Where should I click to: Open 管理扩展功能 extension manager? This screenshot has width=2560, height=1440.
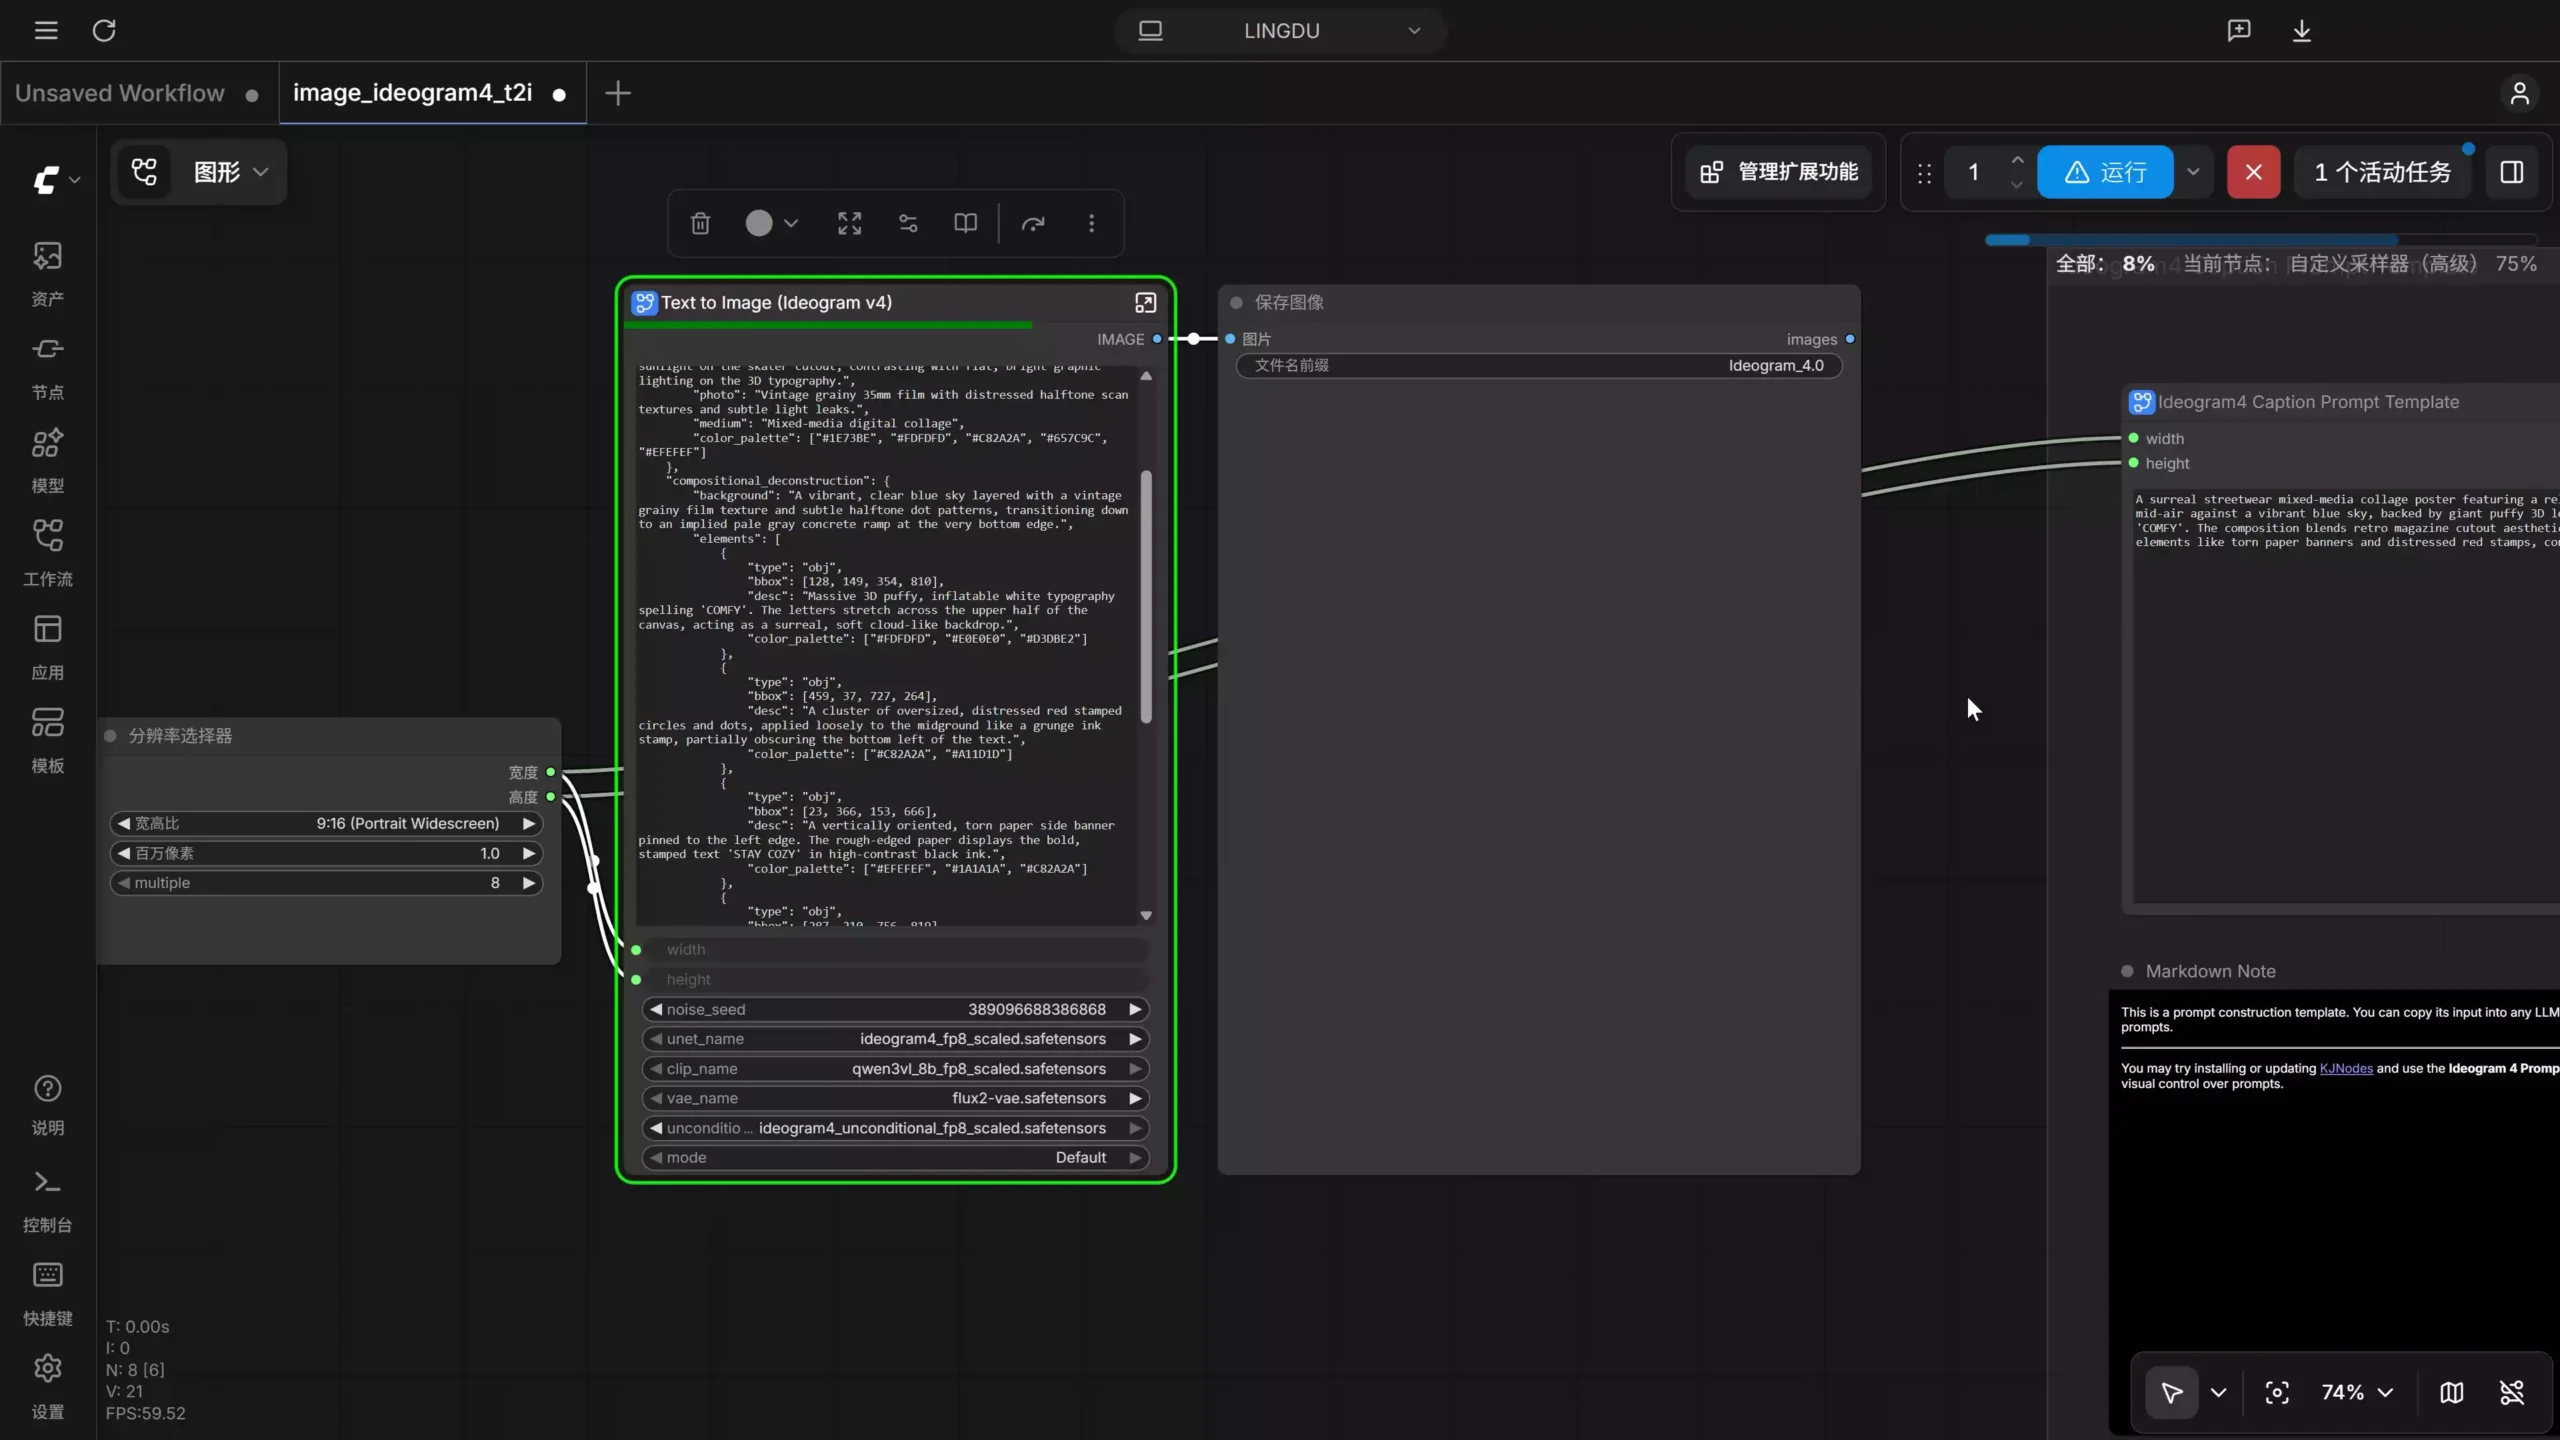tap(1779, 172)
